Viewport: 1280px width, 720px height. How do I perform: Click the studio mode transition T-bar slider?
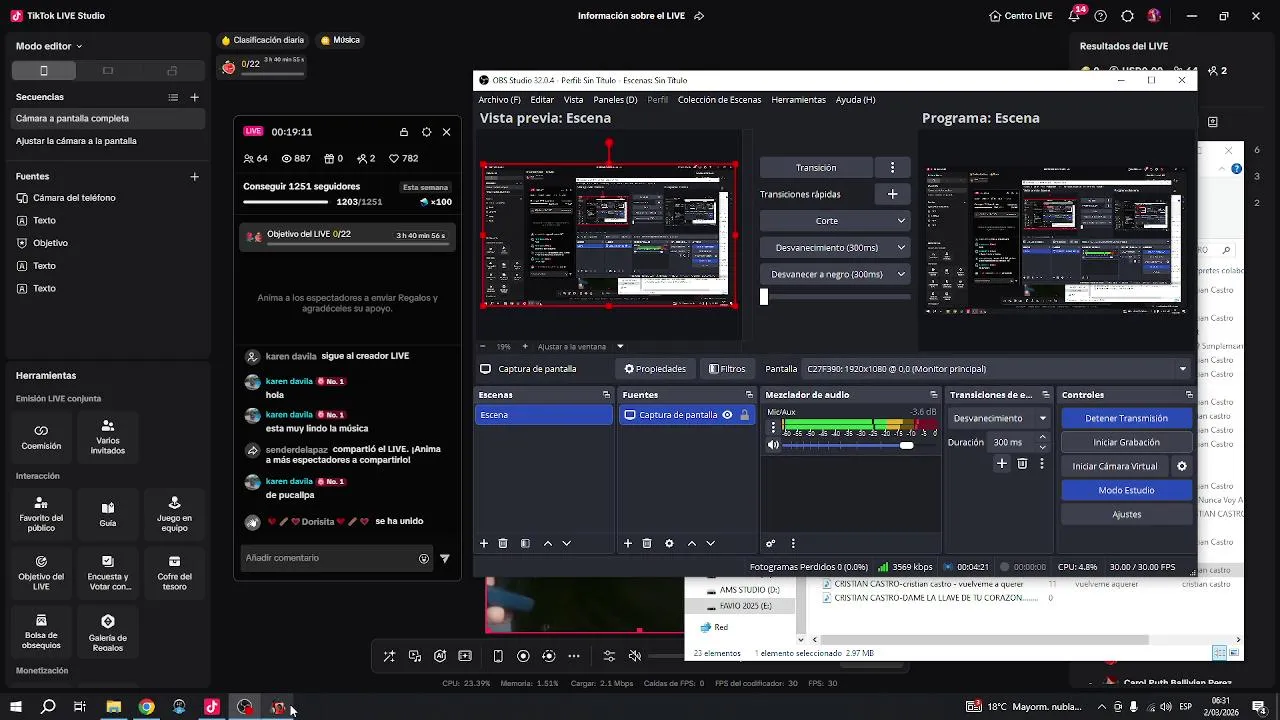(764, 296)
